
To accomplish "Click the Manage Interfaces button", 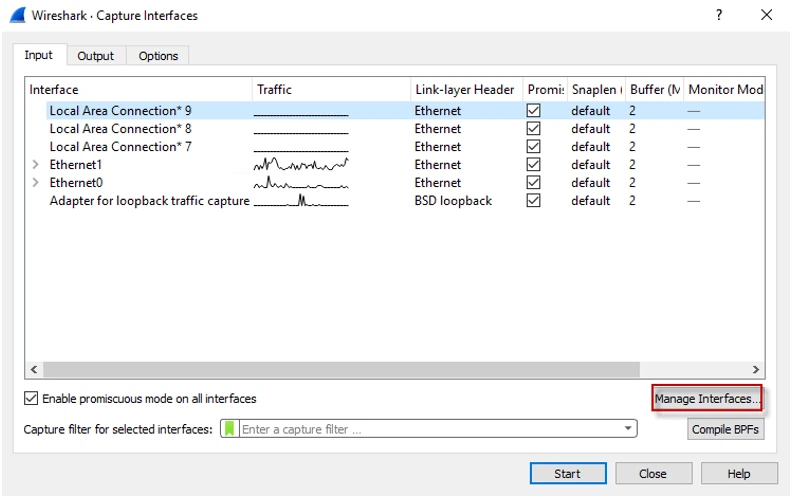I will [707, 399].
